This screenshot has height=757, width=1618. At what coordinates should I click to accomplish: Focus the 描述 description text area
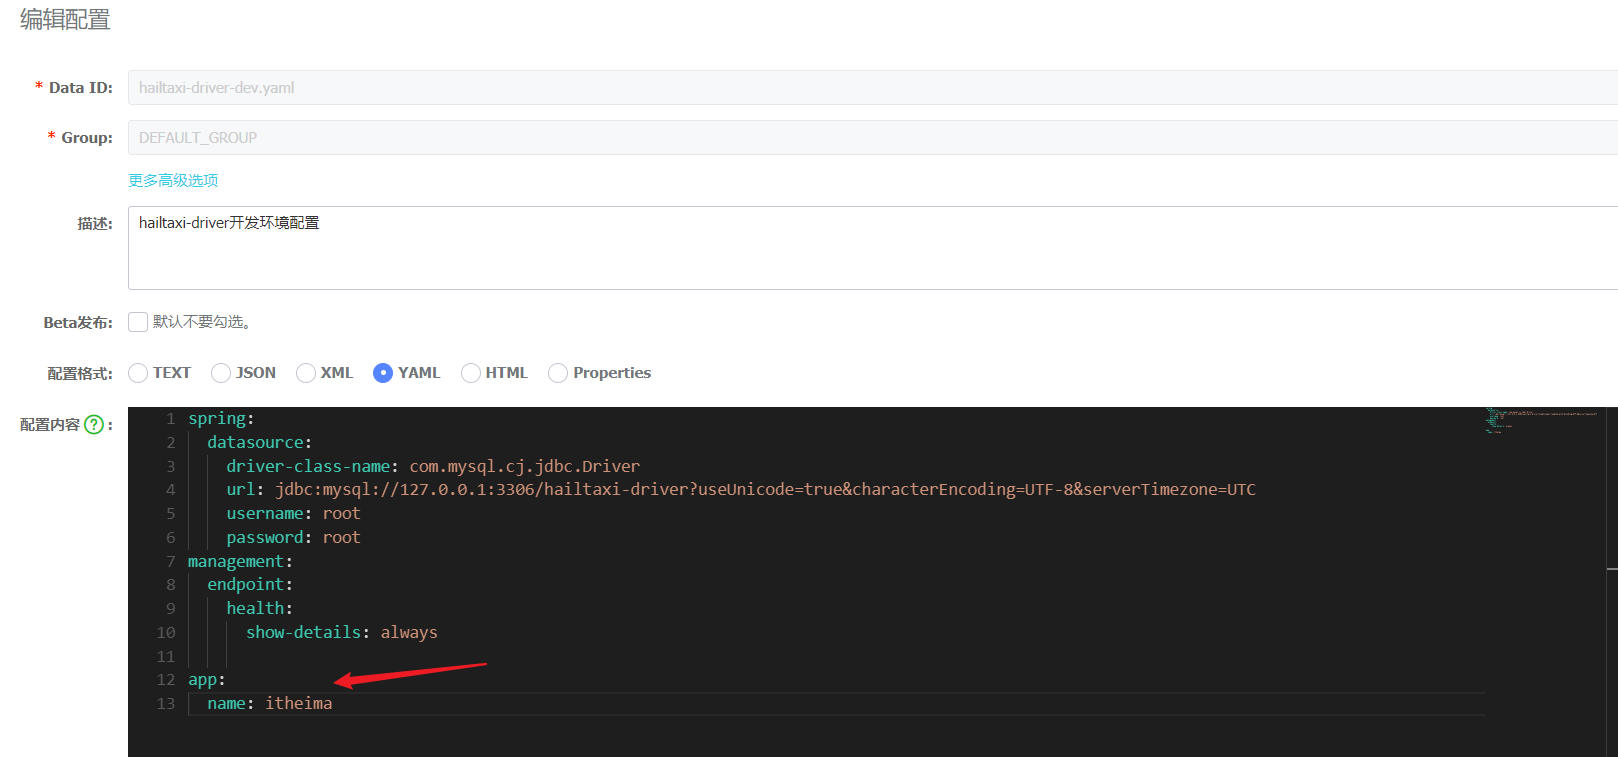(x=873, y=248)
